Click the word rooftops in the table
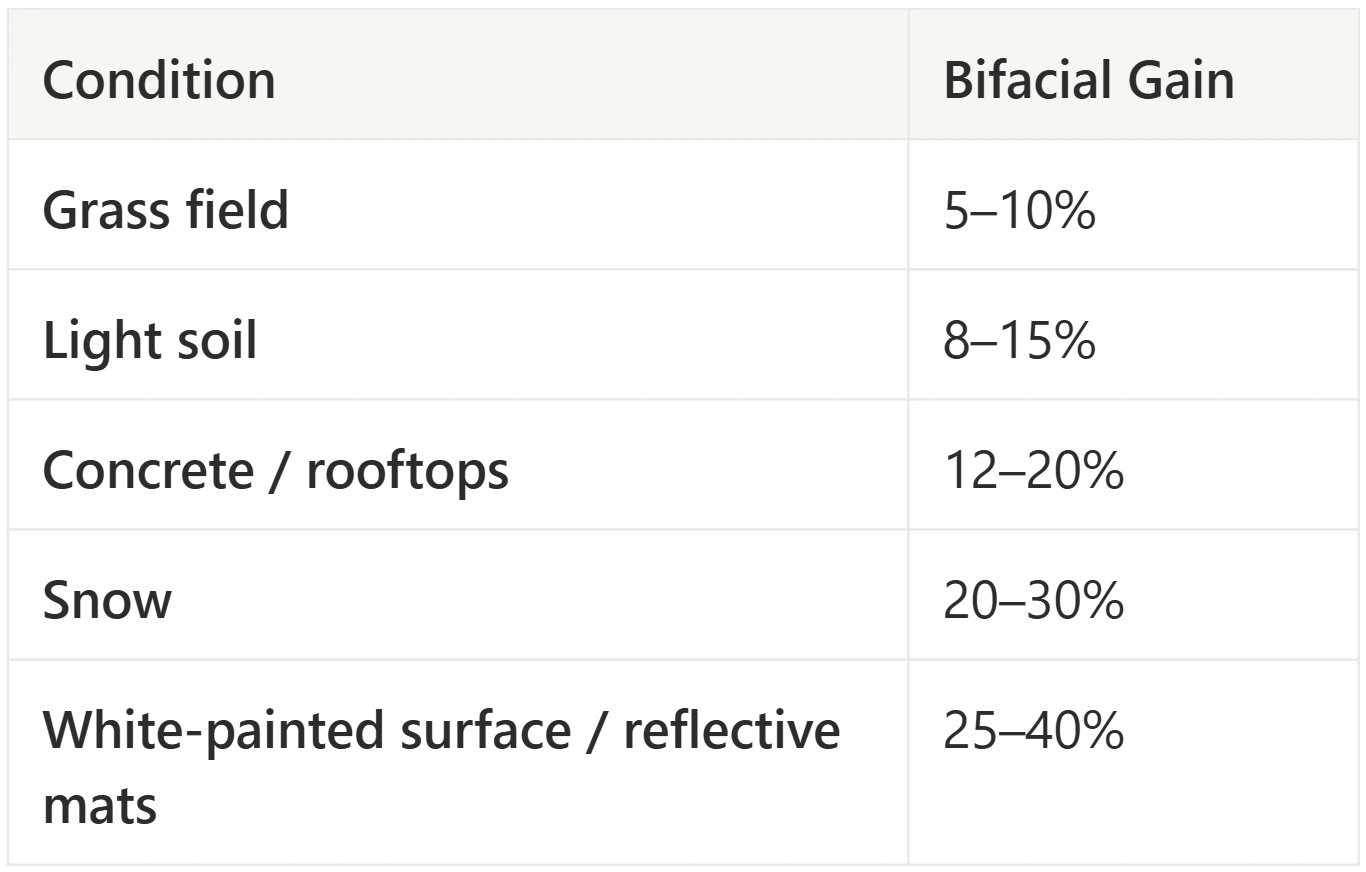The image size is (1366, 872). (407, 472)
